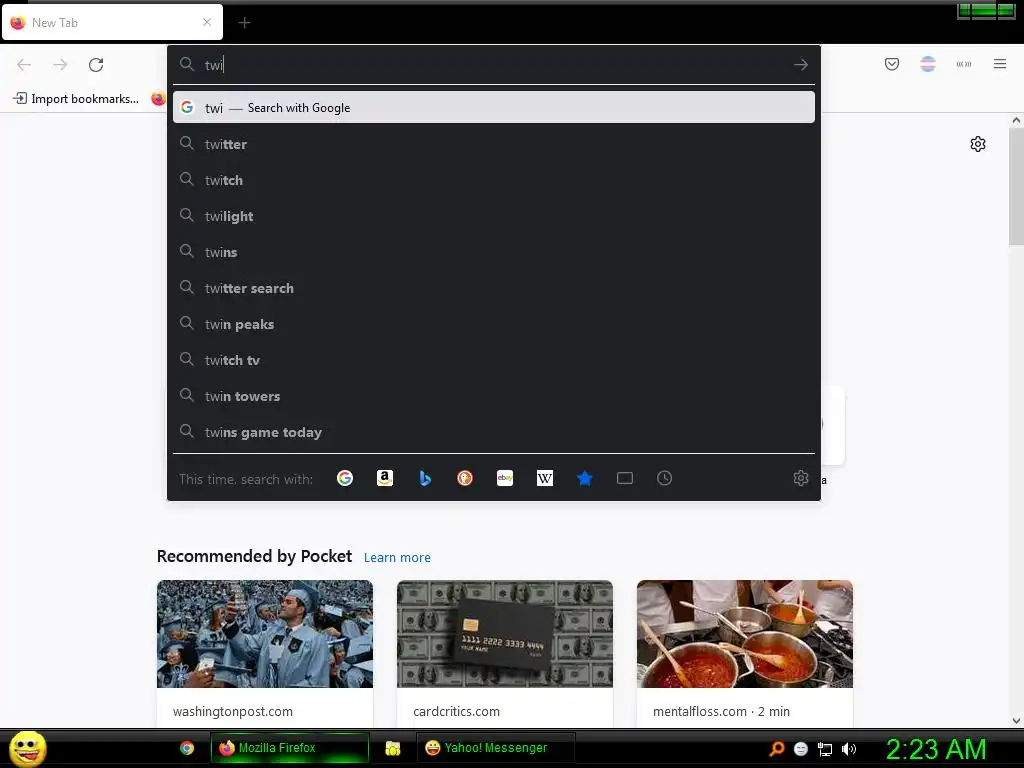Open the washingtonpost.com graduation story thumbnail
This screenshot has width=1024, height=768.
coord(265,633)
